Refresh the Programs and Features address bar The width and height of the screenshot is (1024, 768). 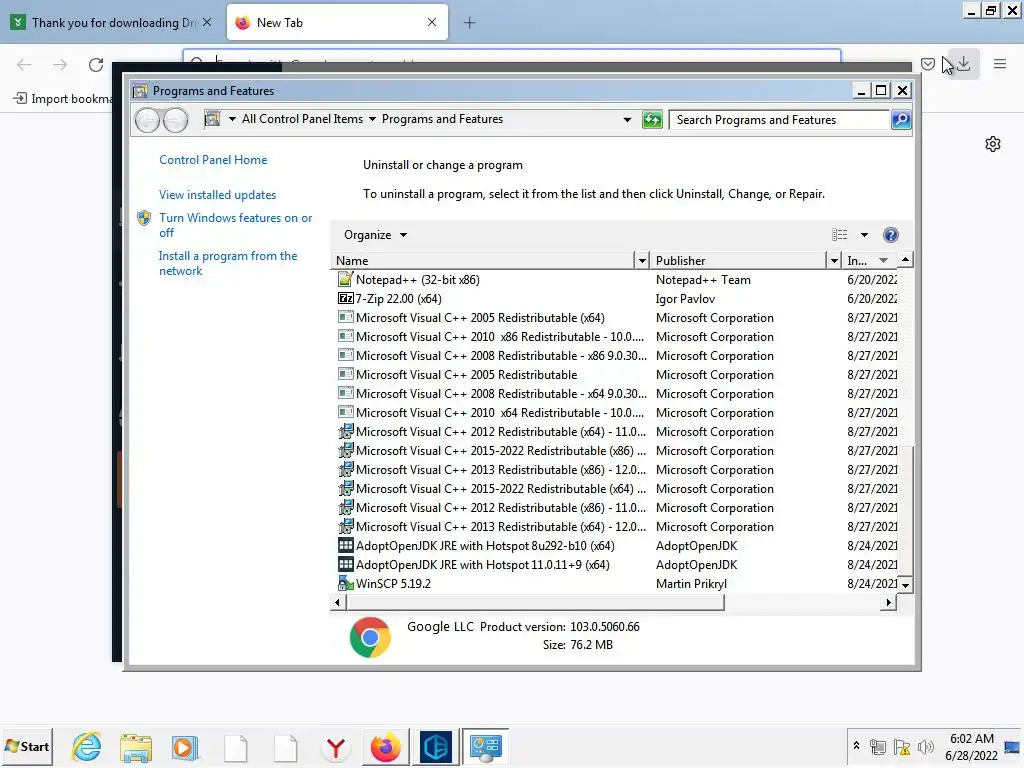pos(652,120)
